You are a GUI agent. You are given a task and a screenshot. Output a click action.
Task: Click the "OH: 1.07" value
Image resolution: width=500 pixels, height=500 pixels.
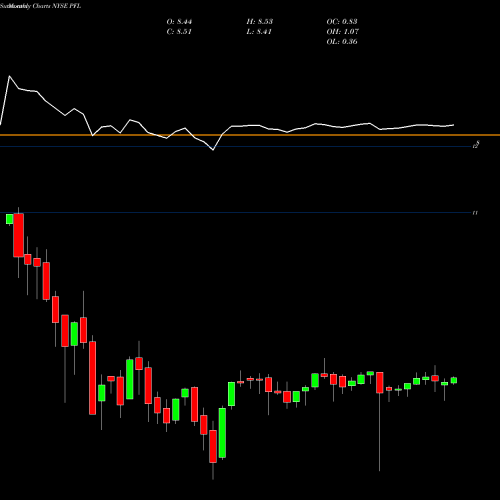tap(342, 32)
